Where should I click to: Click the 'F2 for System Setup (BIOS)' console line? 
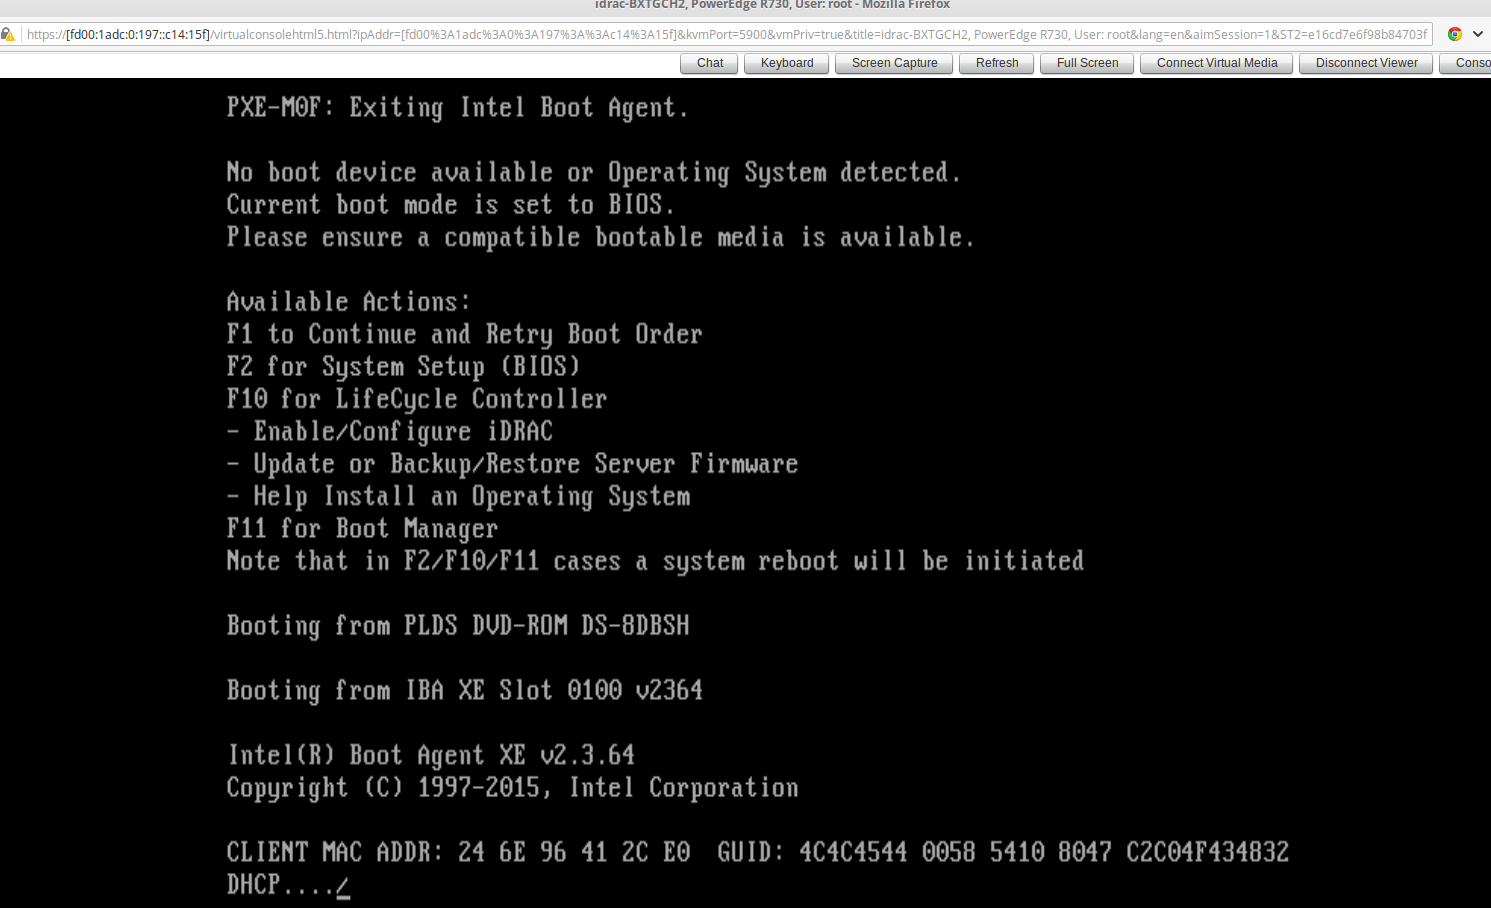click(403, 367)
